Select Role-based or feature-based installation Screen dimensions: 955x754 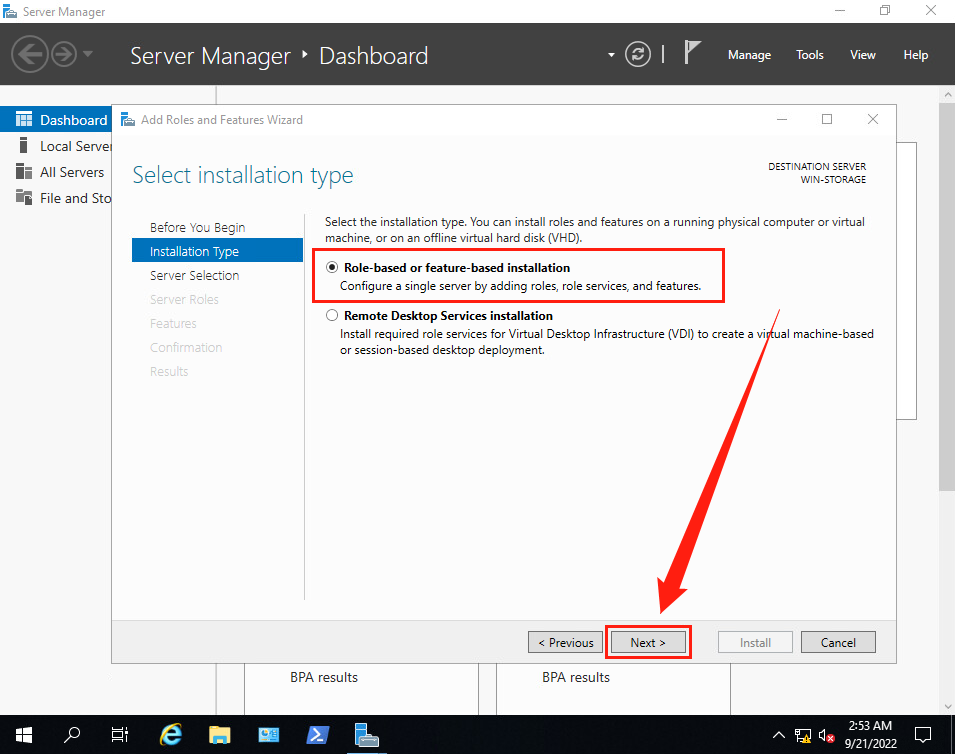click(x=333, y=268)
